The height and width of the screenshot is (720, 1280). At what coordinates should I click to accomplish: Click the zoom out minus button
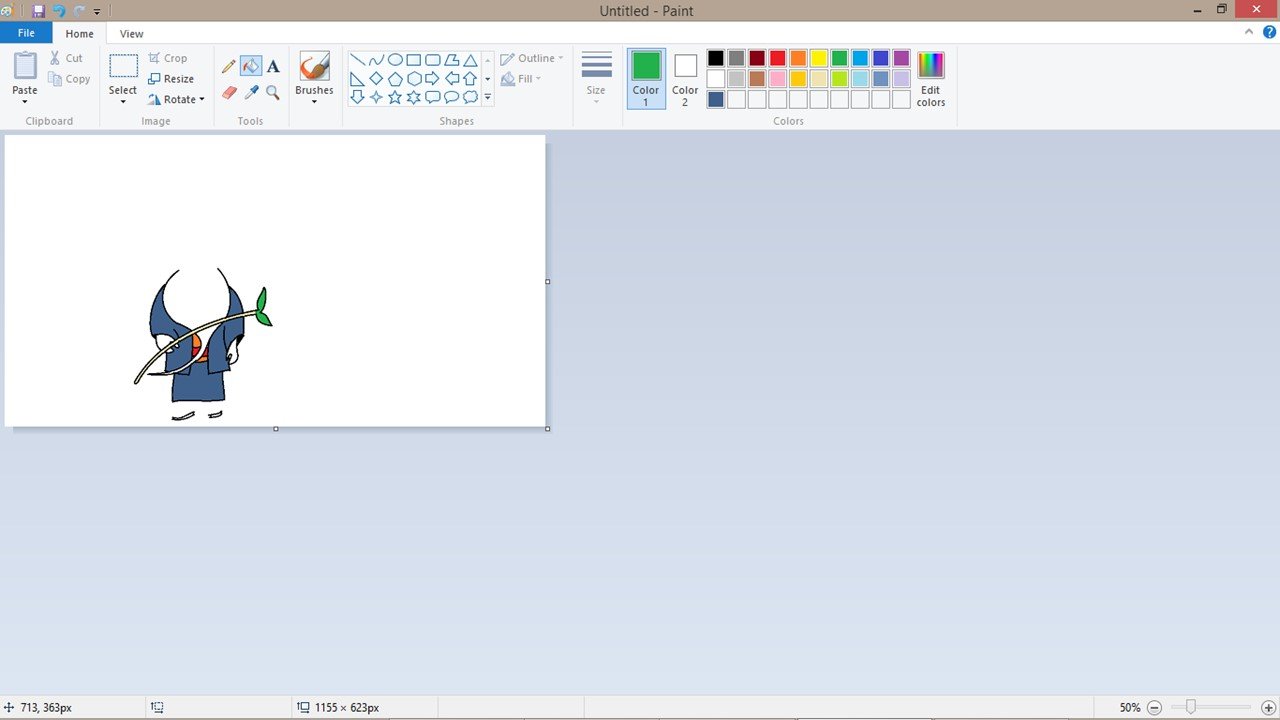pyautogui.click(x=1154, y=707)
